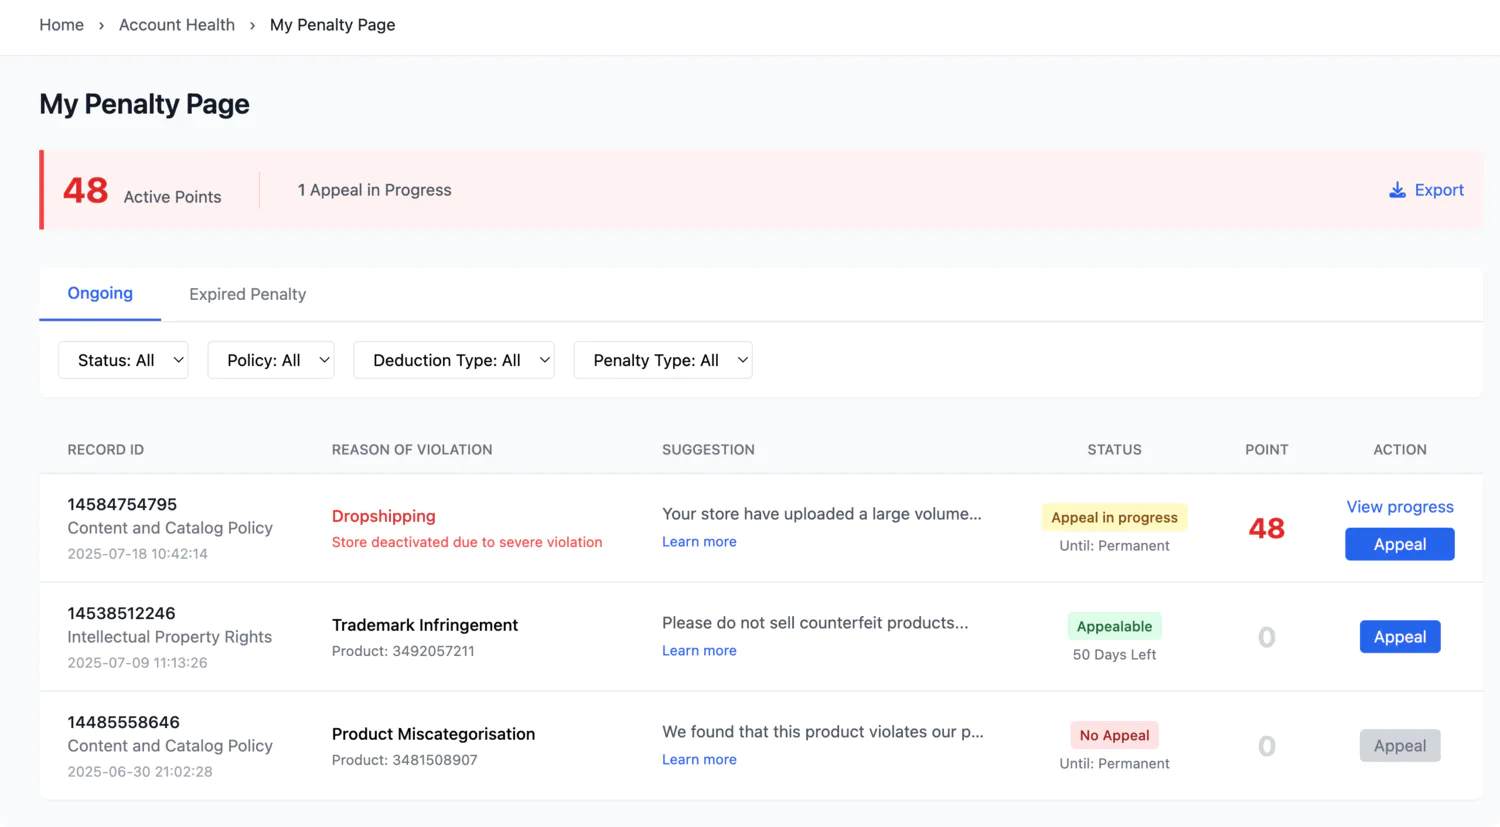The image size is (1500, 827).
Task: Click the Appeal in progress status badge
Action: click(1114, 517)
